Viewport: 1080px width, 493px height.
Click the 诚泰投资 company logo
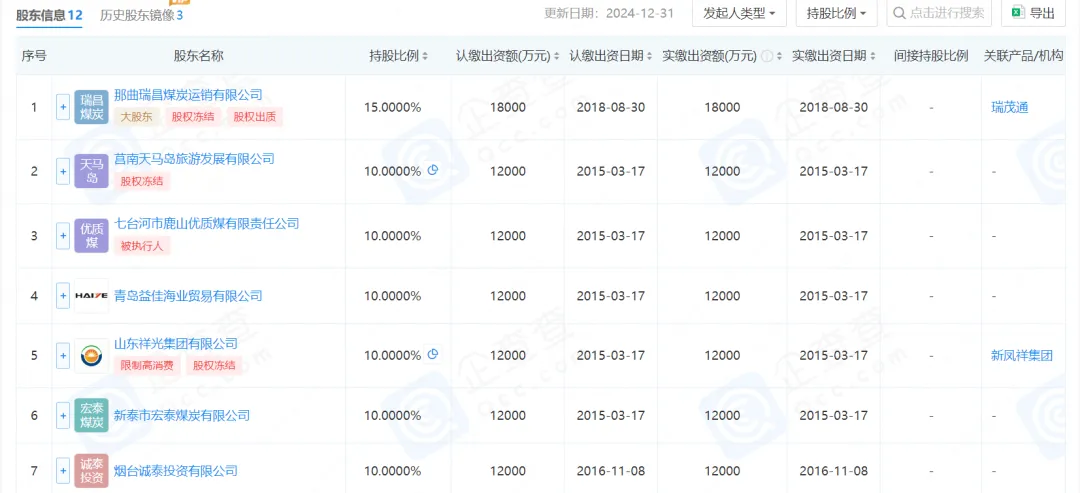click(91, 471)
